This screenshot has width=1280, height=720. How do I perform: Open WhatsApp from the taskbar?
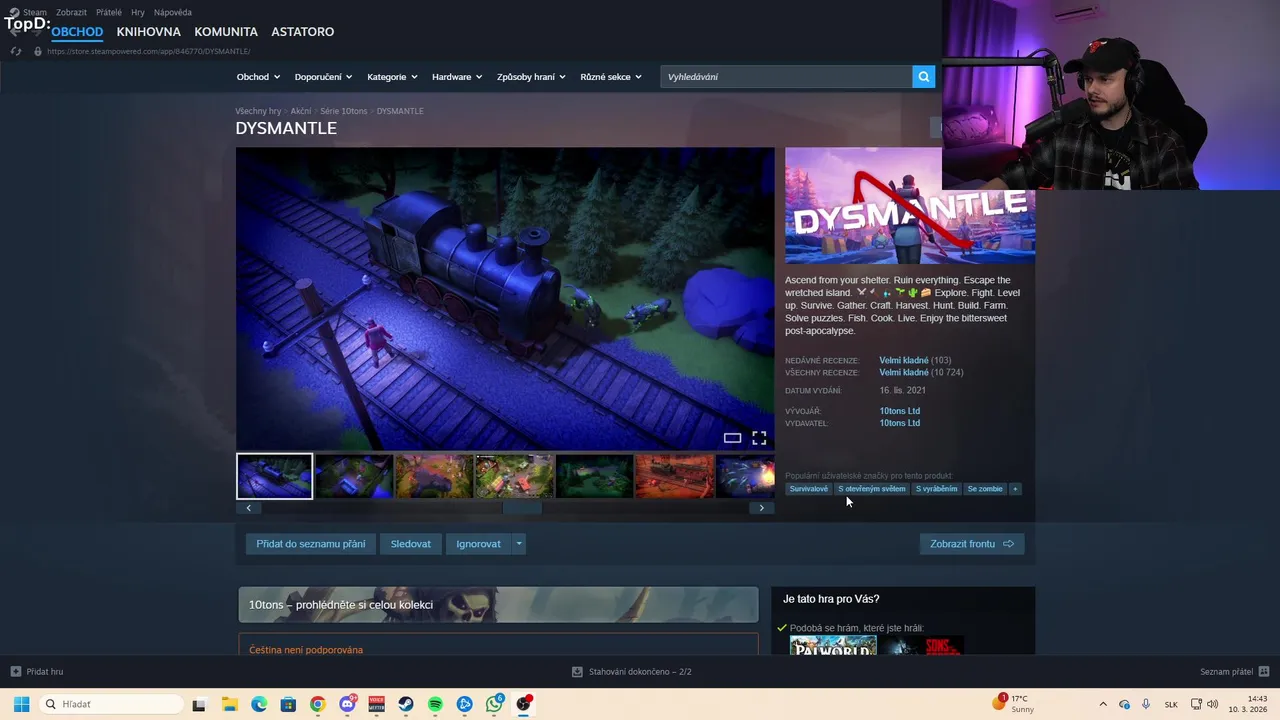pos(494,704)
